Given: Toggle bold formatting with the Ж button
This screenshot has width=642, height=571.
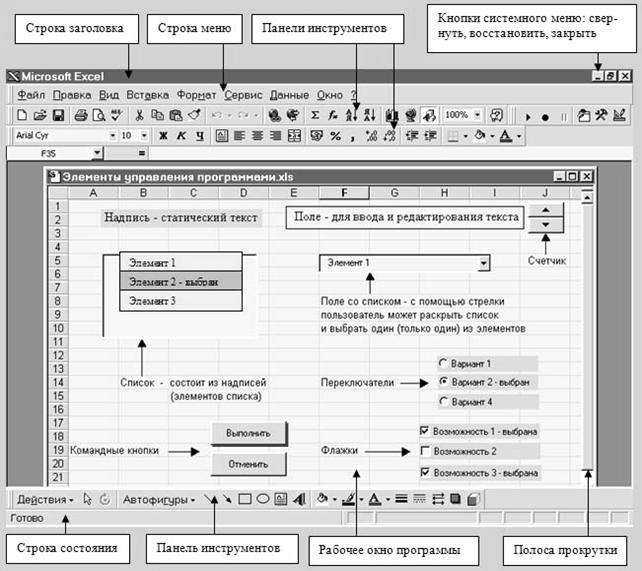Looking at the screenshot, I should click(x=163, y=135).
